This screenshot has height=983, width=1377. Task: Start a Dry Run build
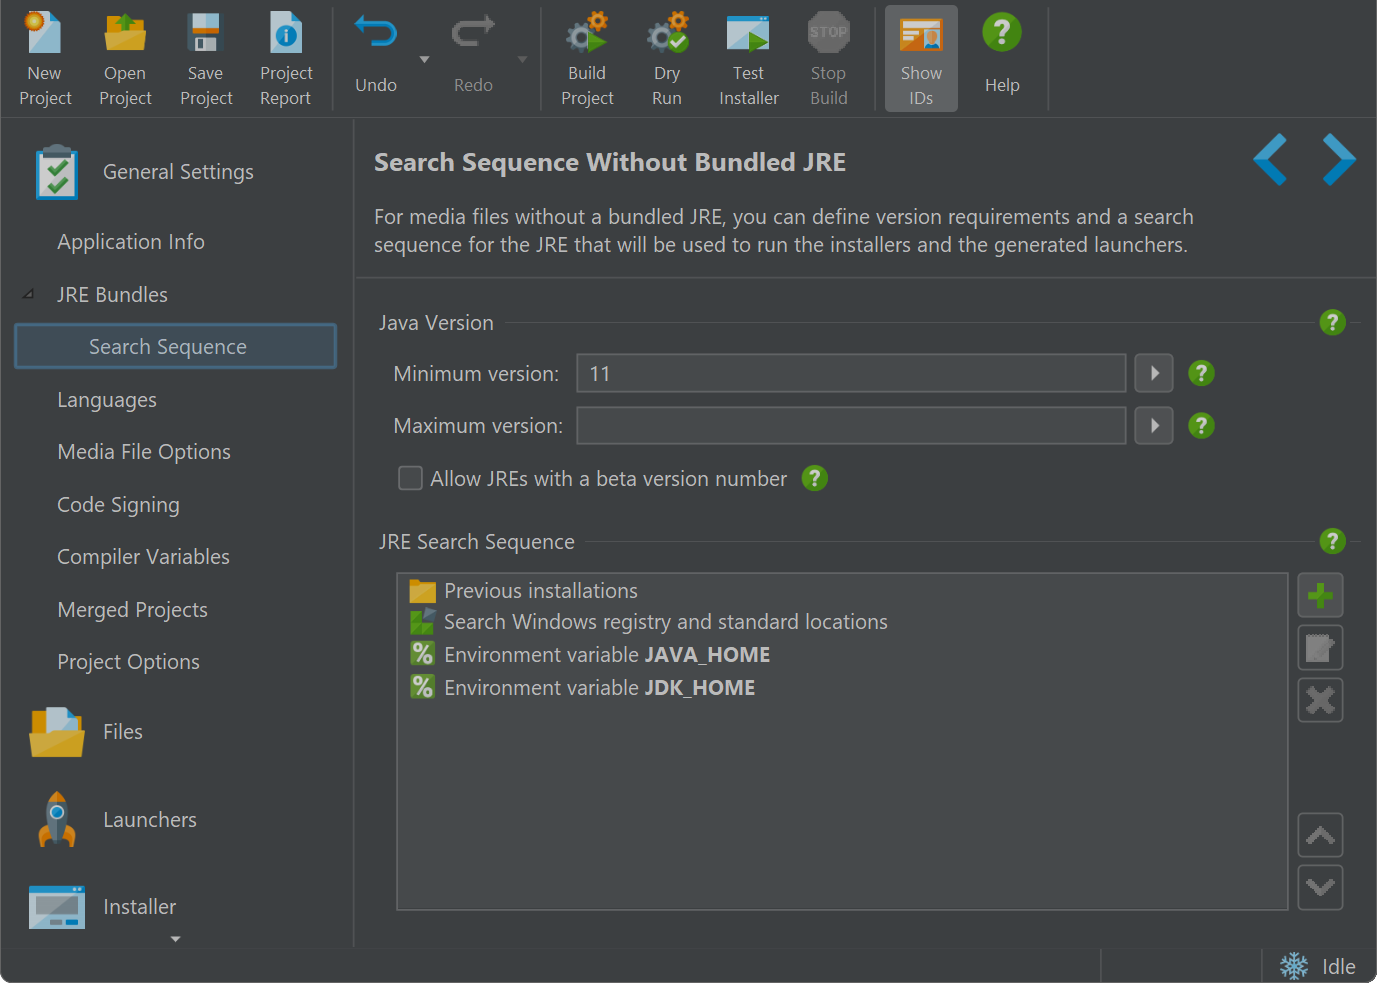click(x=667, y=58)
